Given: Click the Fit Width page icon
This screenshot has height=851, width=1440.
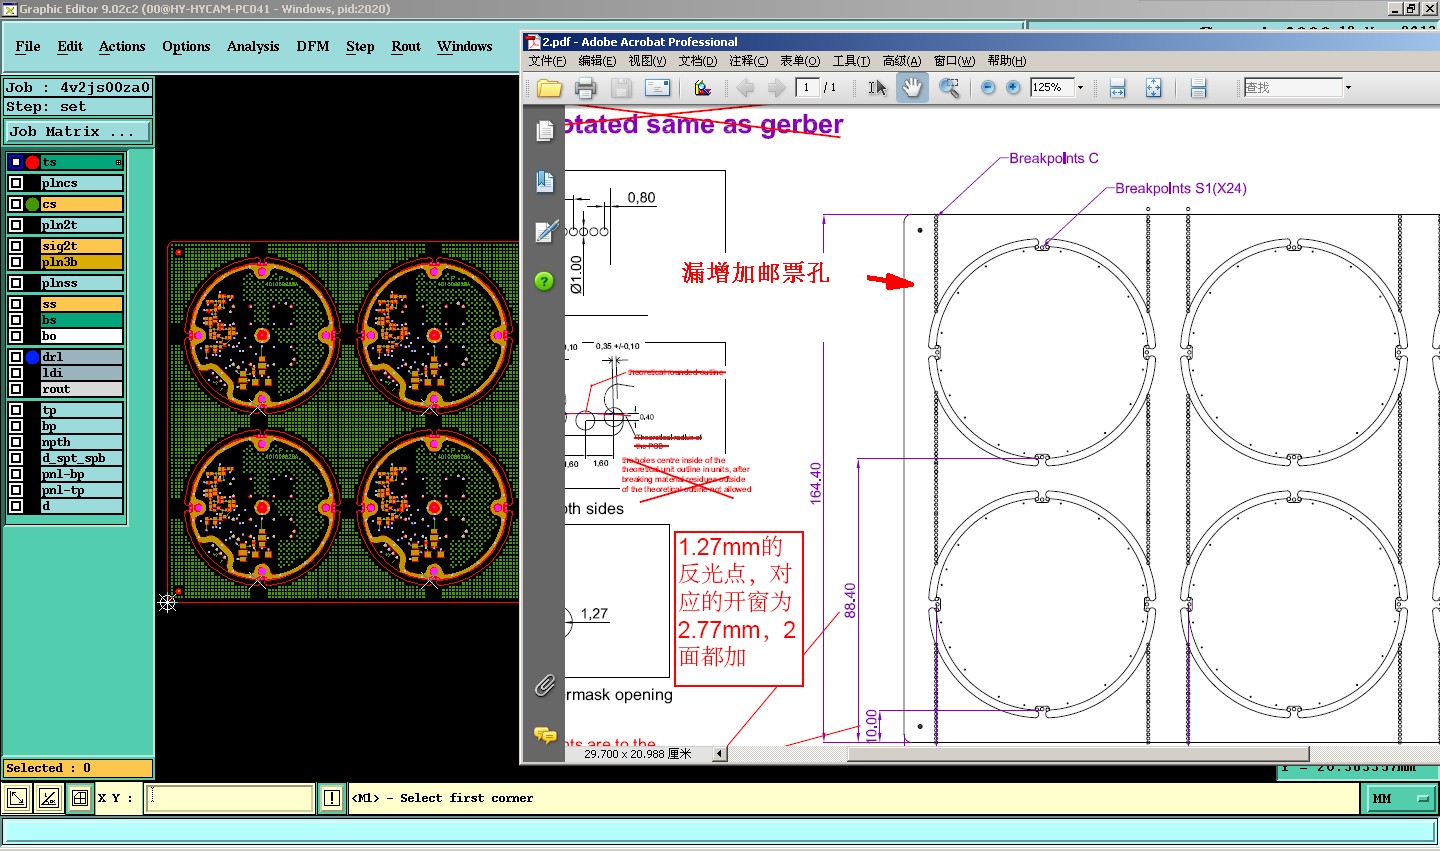Looking at the screenshot, I should coord(1118,88).
